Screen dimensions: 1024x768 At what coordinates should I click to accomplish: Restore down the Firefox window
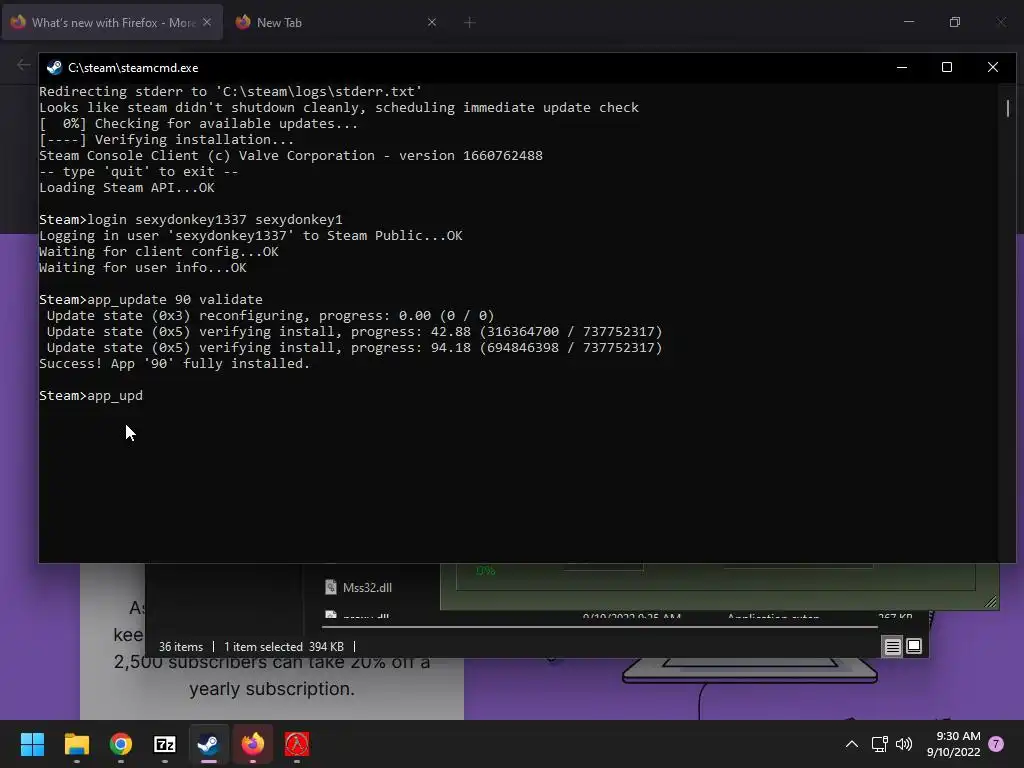pyautogui.click(x=955, y=22)
